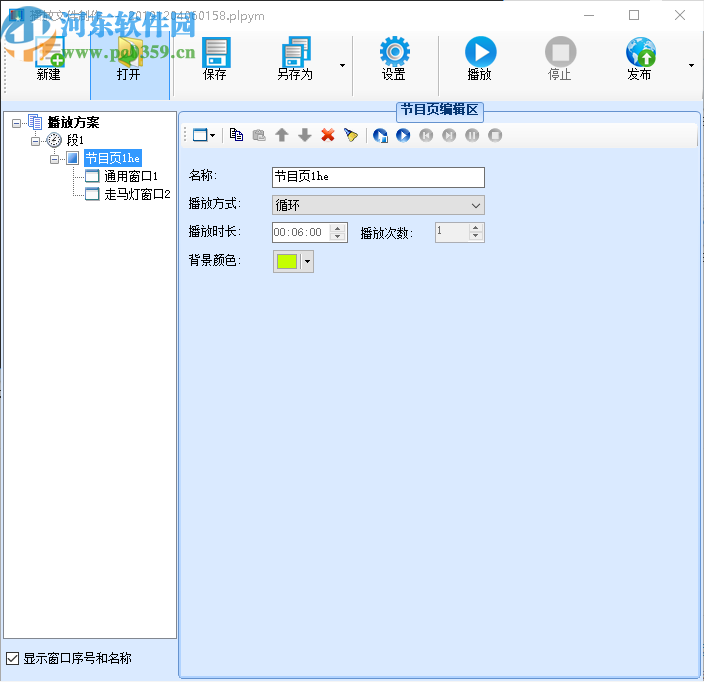
Task: Click the yellow-green 背景颜色 swatch
Action: pyautogui.click(x=287, y=261)
